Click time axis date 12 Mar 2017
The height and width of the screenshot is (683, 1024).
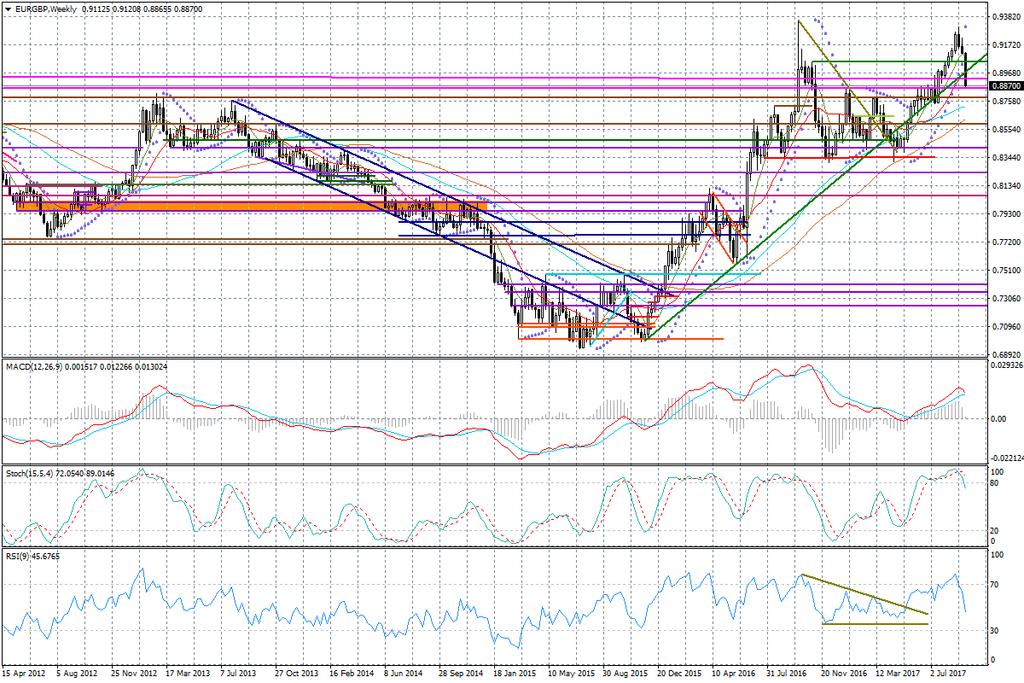[898, 671]
